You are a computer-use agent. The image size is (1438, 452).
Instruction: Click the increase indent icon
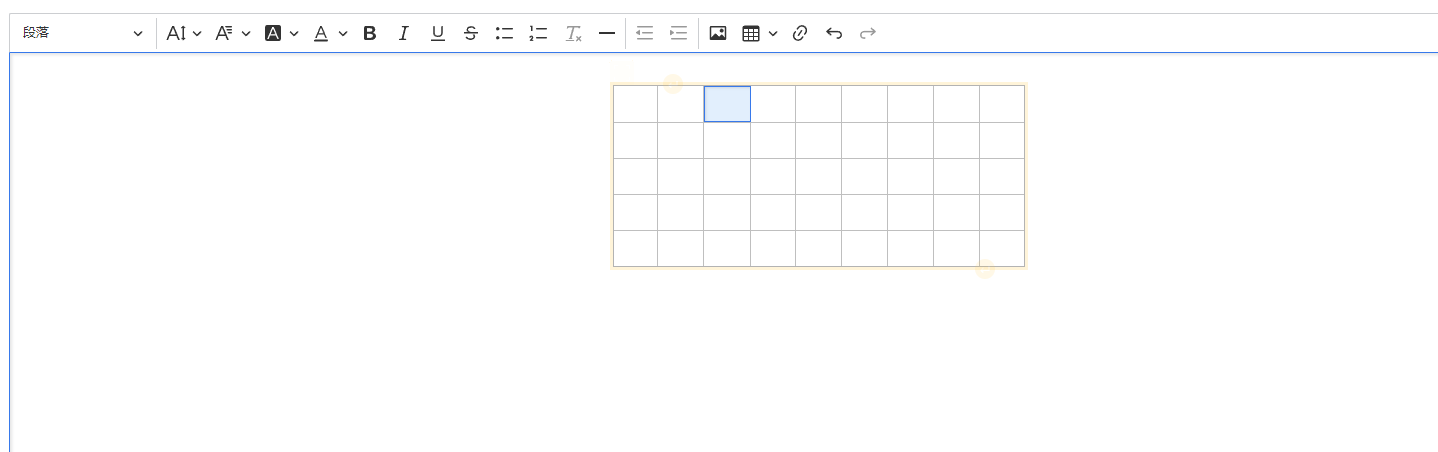click(x=679, y=33)
